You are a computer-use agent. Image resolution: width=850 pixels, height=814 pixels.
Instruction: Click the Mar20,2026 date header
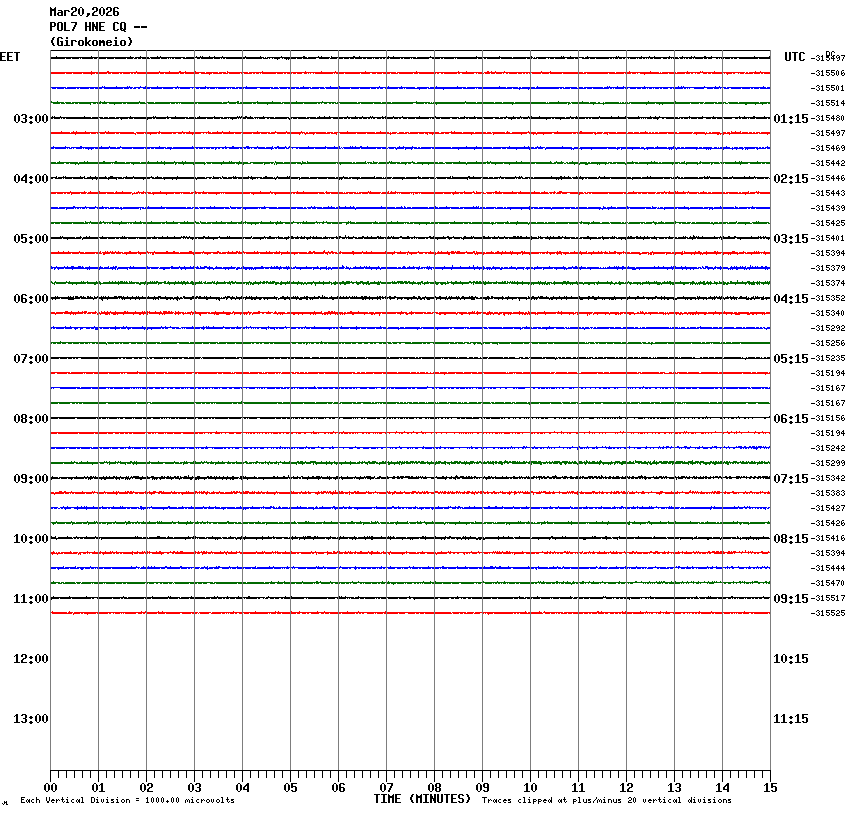point(84,12)
